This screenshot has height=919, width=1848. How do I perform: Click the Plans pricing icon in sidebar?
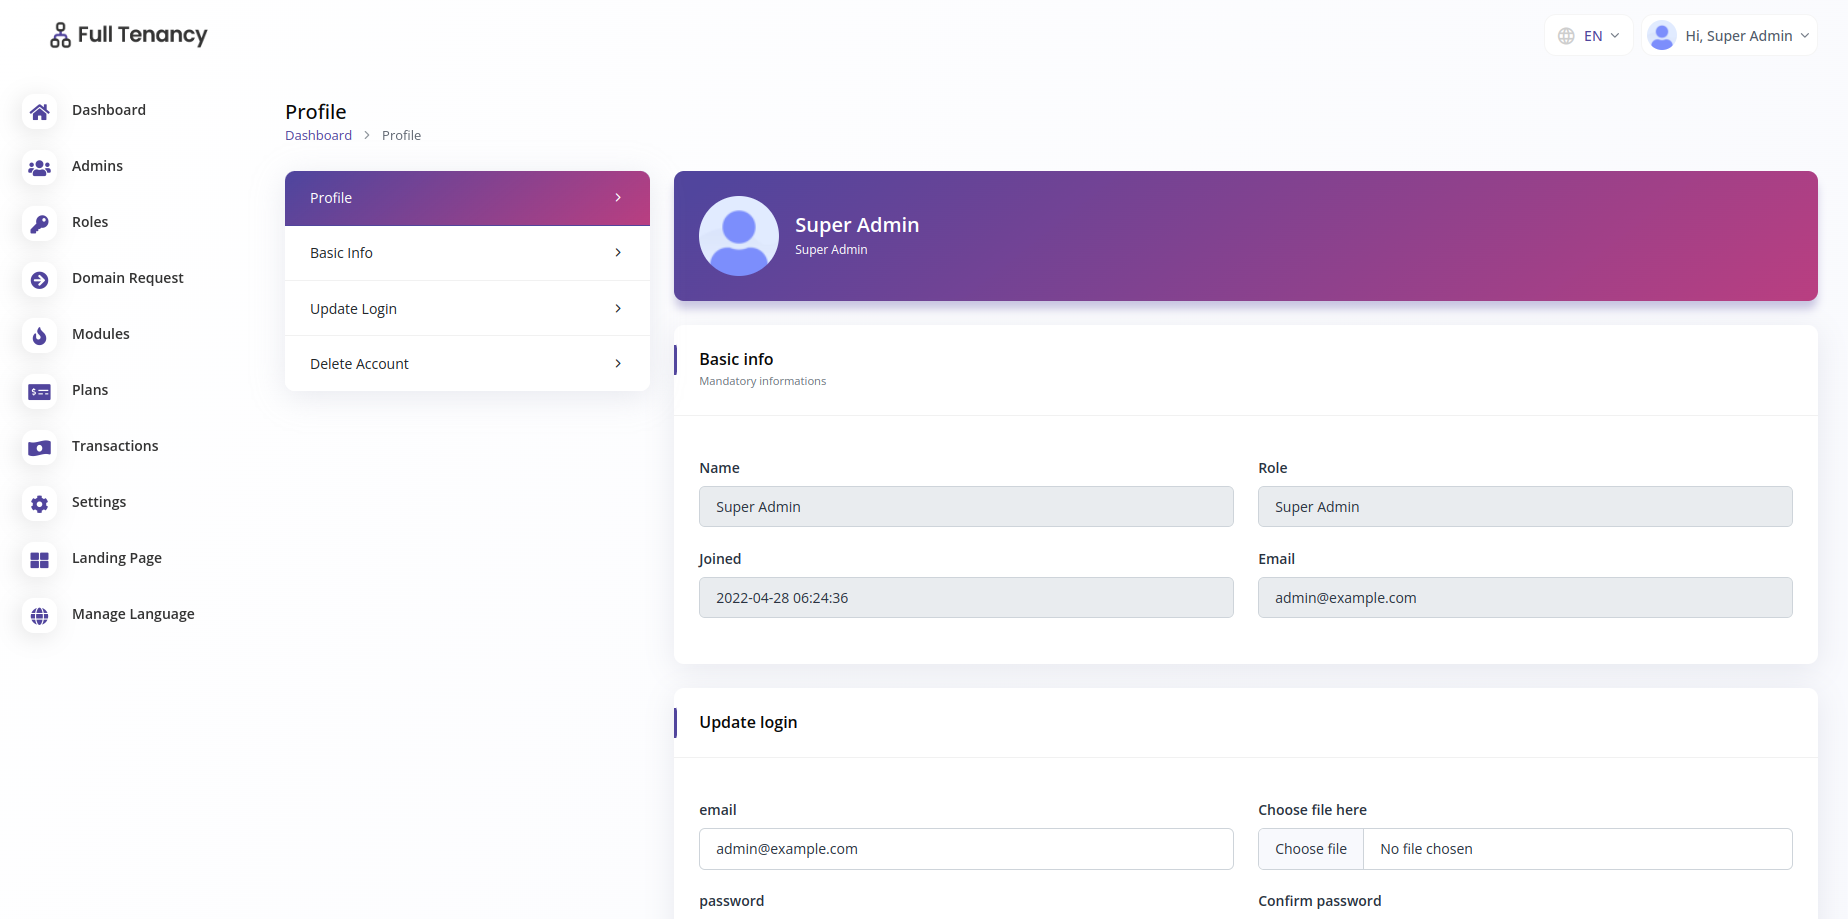(x=39, y=392)
